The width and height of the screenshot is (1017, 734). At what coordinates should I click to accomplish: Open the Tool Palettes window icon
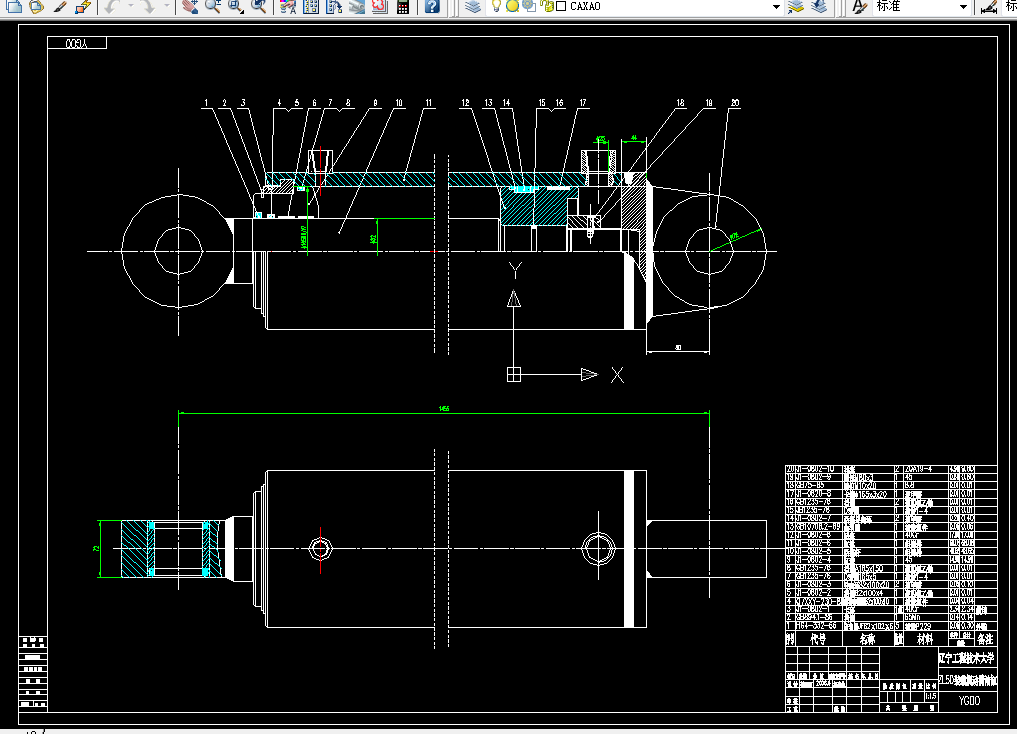click(x=334, y=6)
